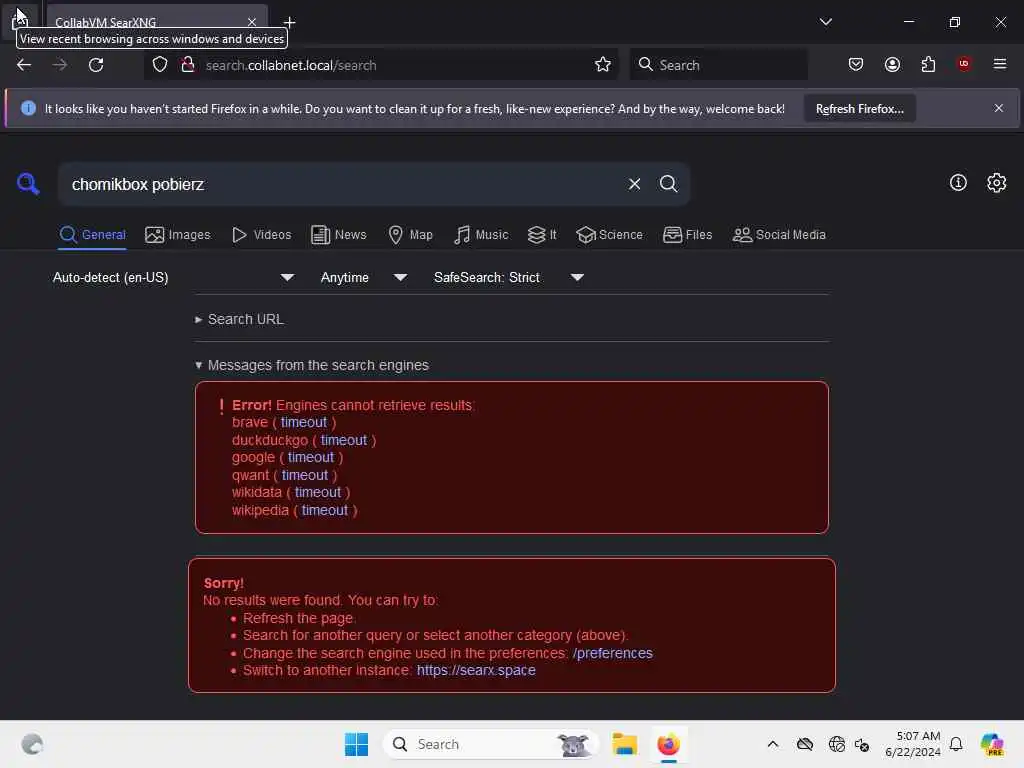Viewport: 1024px width, 768px height.
Task: Open the google timeout link
Action: tap(311, 457)
